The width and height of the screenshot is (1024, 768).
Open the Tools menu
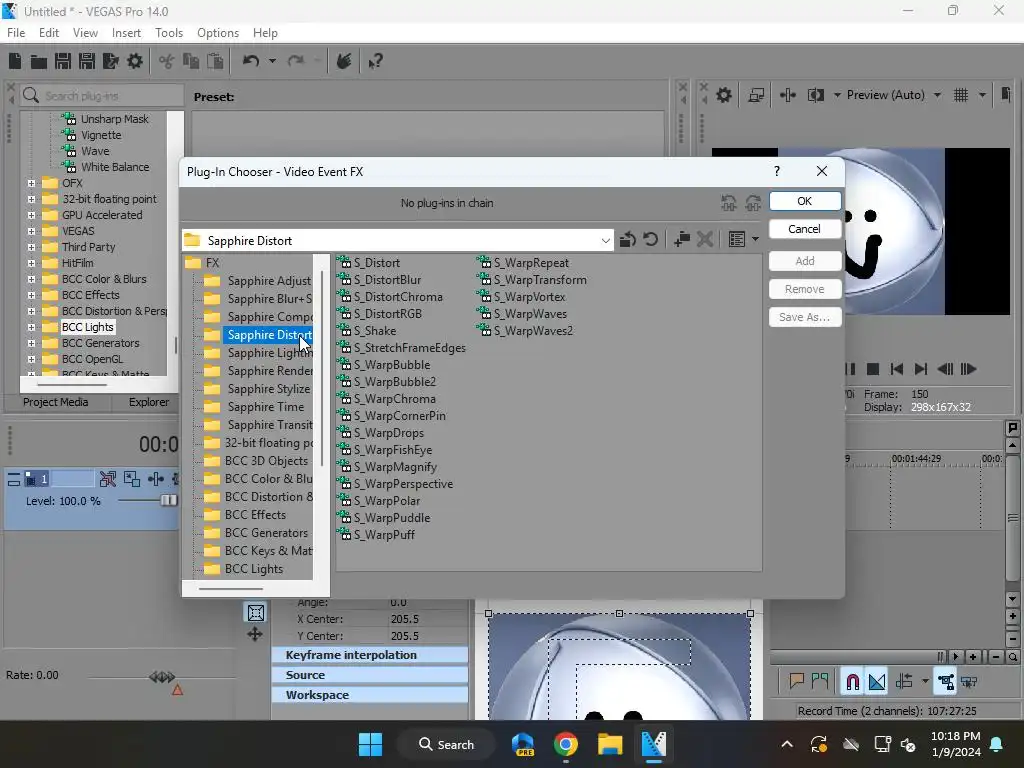[x=168, y=33]
